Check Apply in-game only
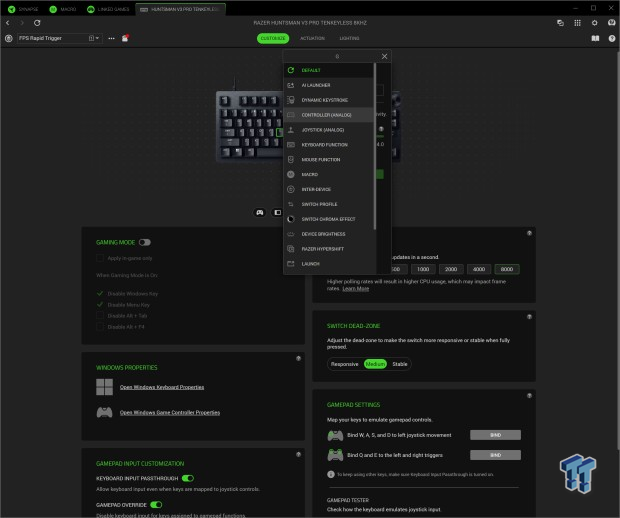 click(x=100, y=258)
